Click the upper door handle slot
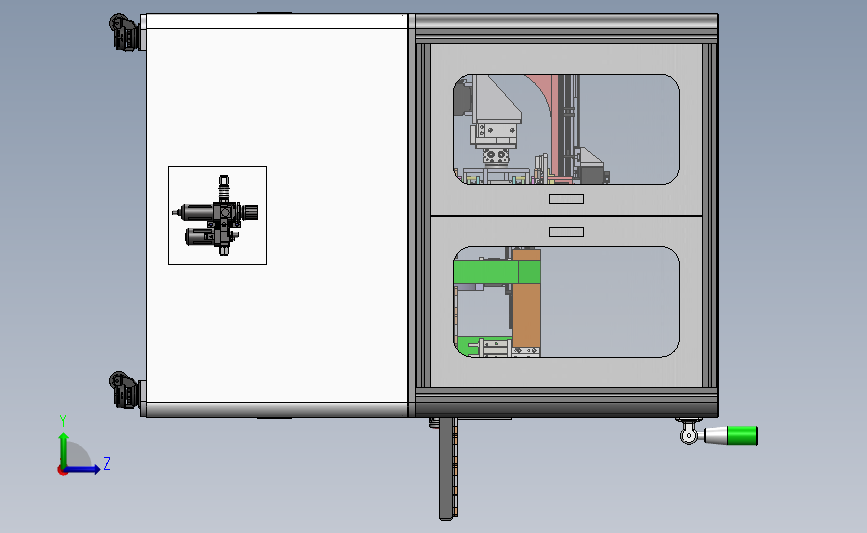 [566, 199]
